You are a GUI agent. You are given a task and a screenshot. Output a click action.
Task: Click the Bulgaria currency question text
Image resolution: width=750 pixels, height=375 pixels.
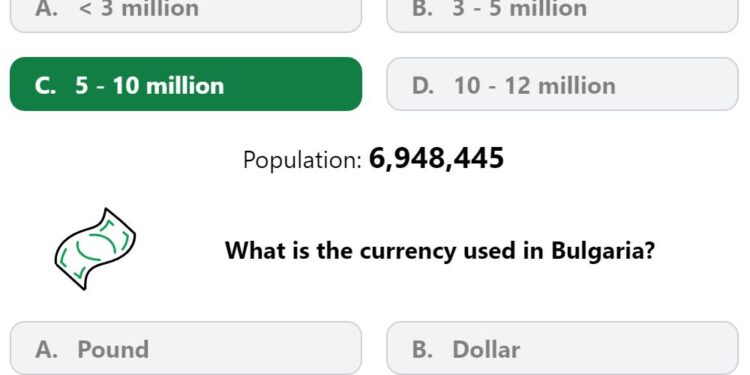point(440,251)
